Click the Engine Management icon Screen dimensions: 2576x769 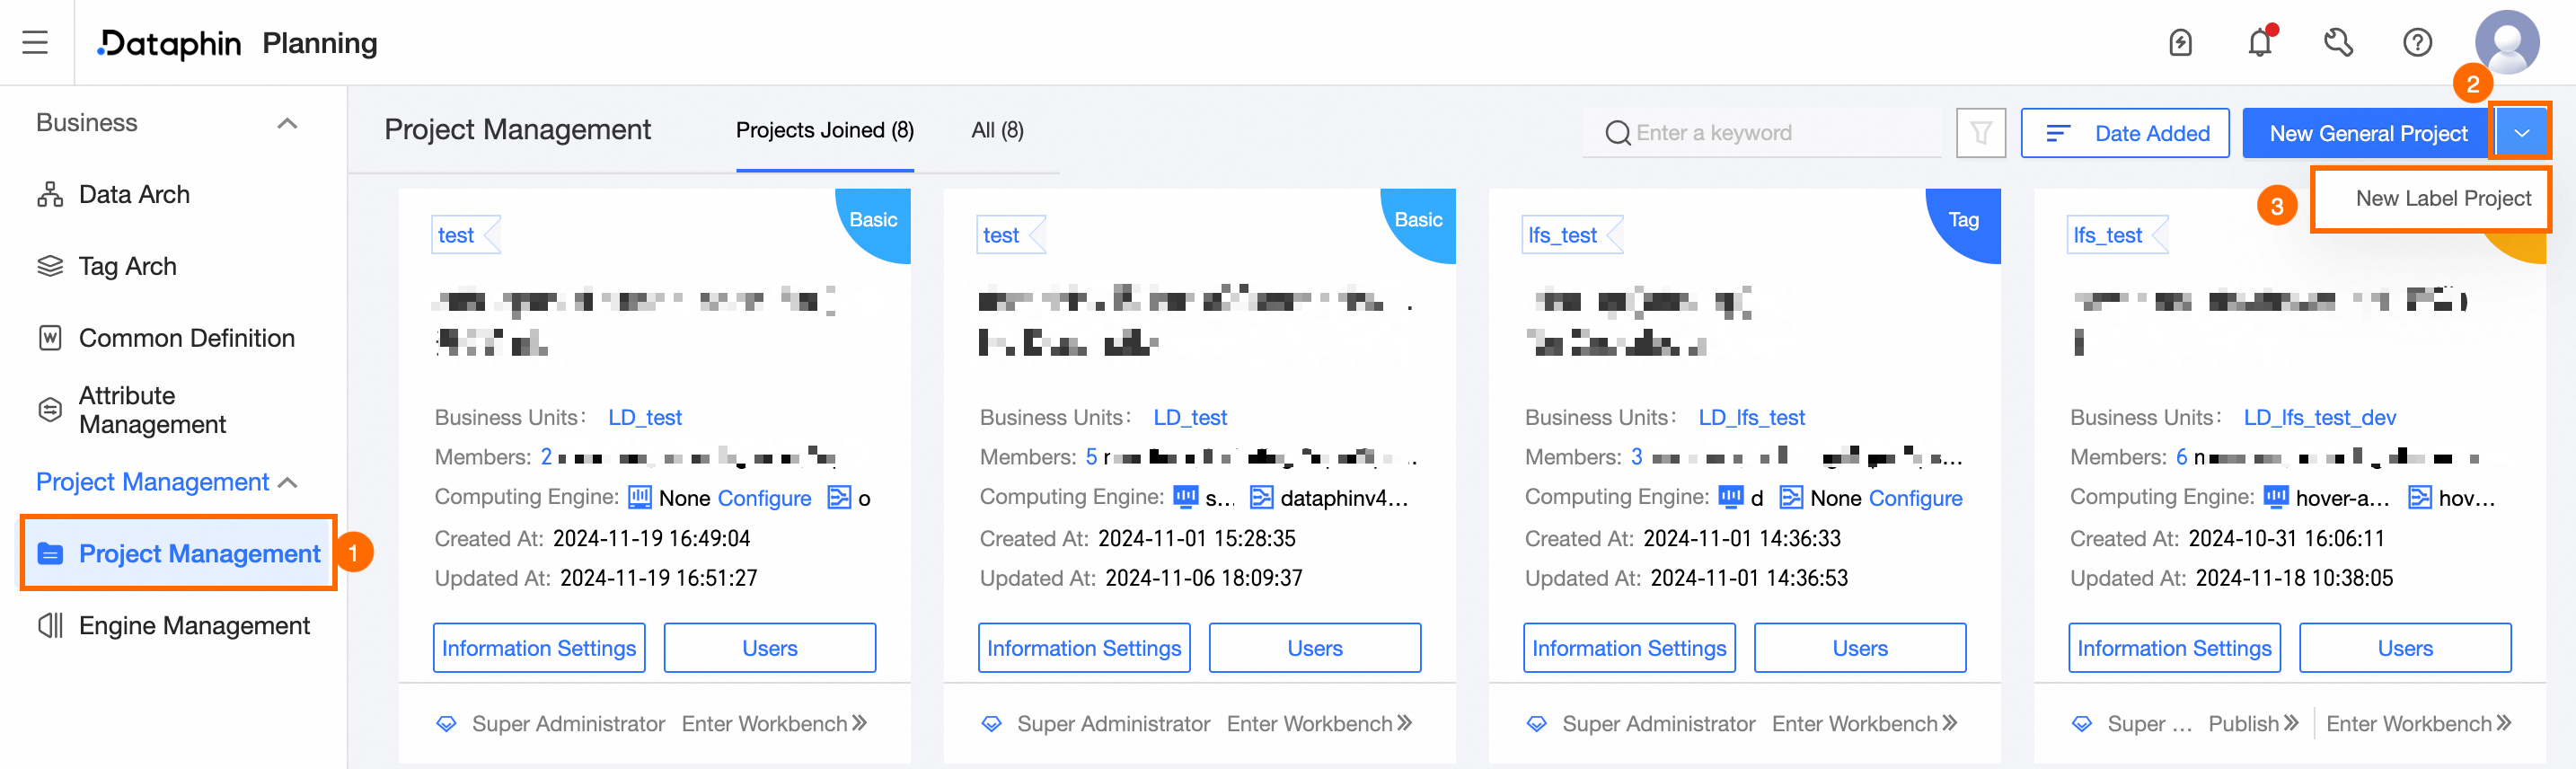[50, 626]
